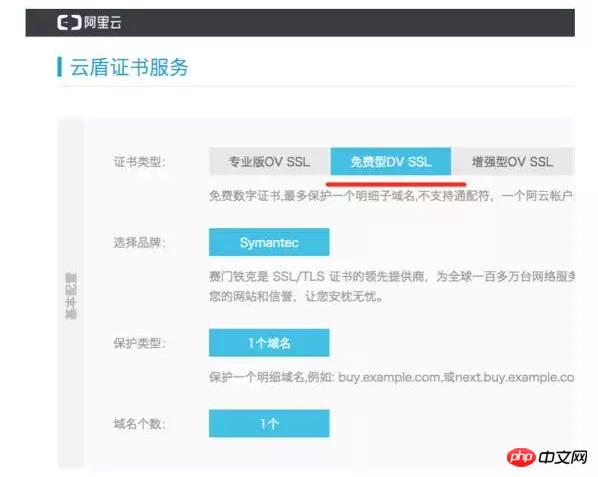Screen dimensions: 598x477
Task: Pick the 1个 domain count option
Action: 269,423
